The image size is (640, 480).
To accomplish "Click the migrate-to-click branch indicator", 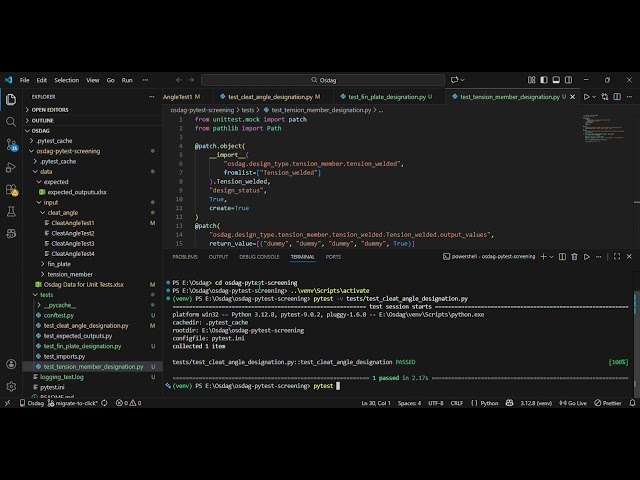I will coord(73,403).
